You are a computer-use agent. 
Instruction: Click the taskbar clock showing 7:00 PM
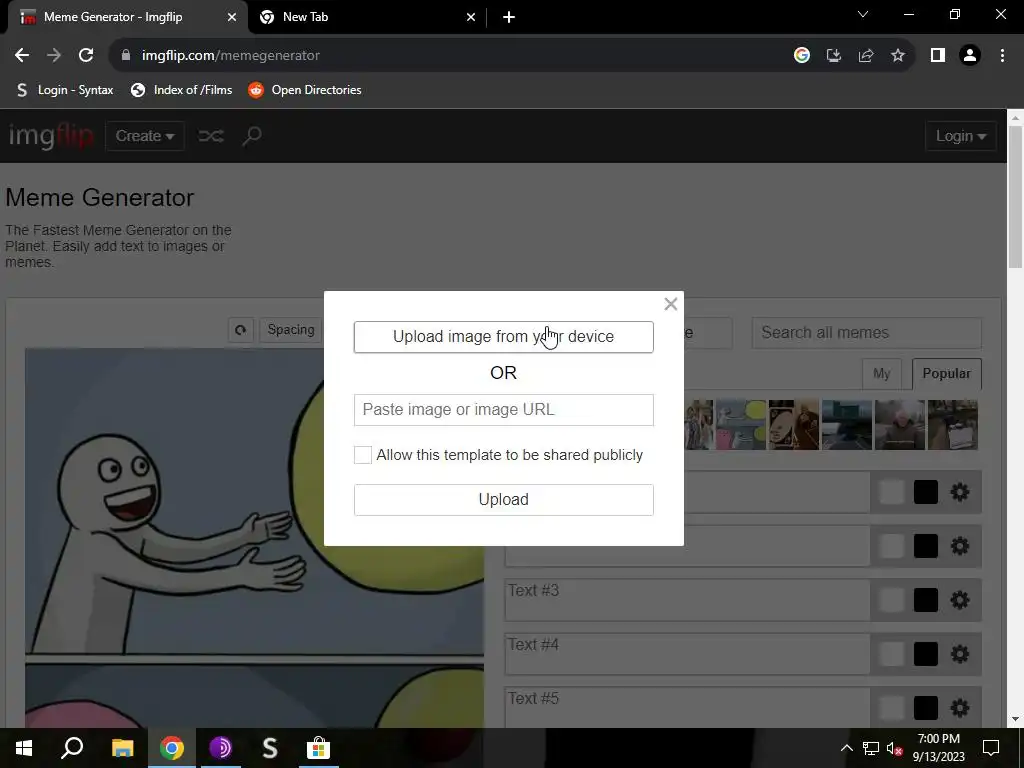938,748
